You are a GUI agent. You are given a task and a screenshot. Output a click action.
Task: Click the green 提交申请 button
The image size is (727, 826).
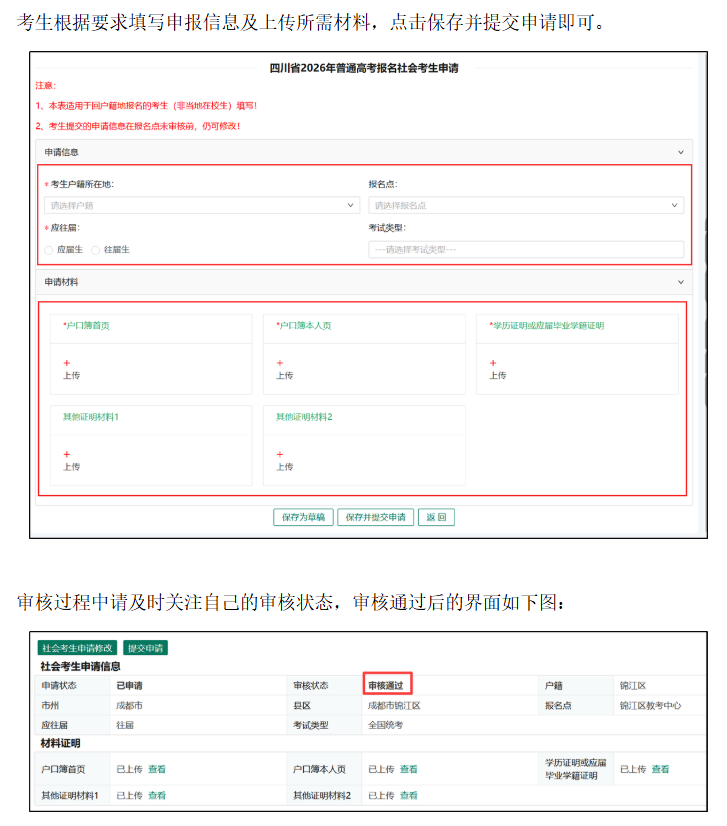click(146, 648)
